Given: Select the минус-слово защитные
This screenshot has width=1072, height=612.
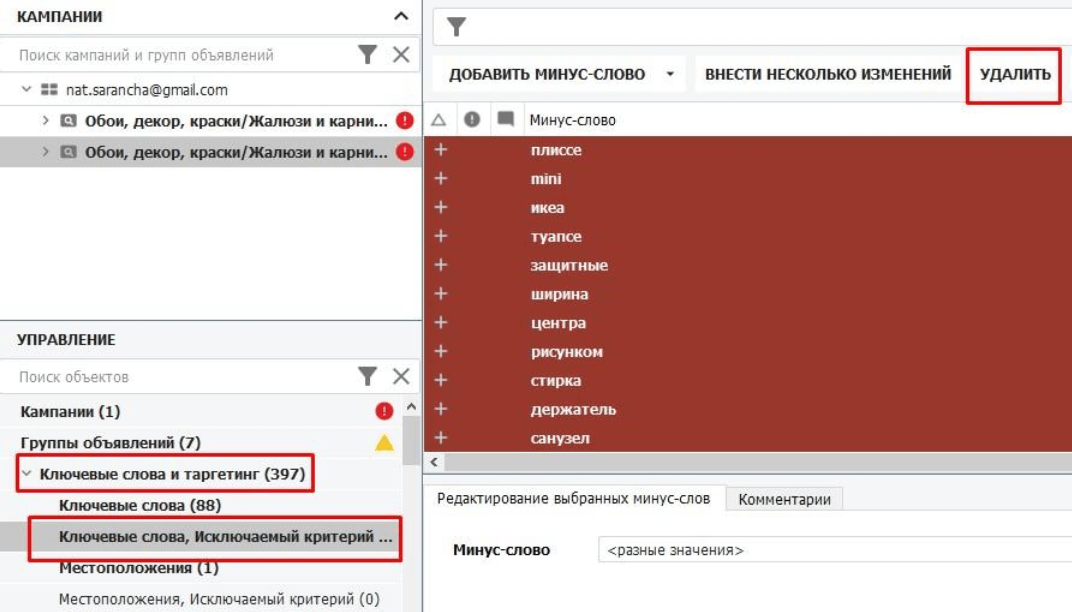Looking at the screenshot, I should [x=569, y=265].
